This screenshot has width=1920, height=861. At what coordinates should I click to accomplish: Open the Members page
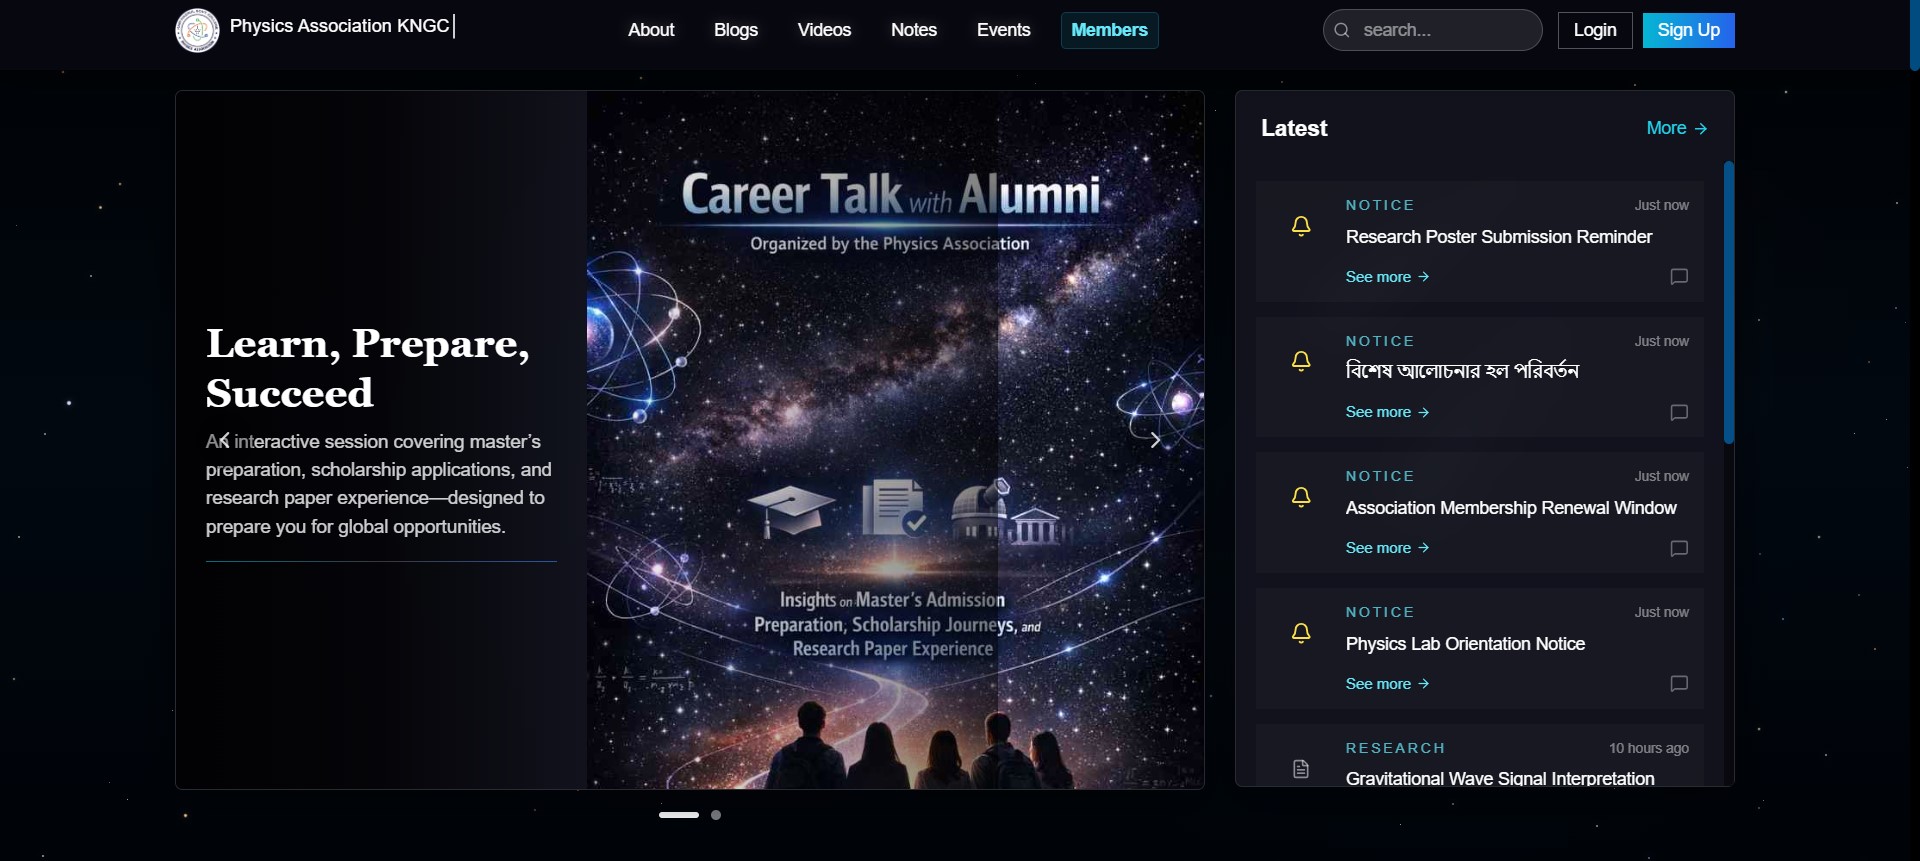click(1109, 30)
